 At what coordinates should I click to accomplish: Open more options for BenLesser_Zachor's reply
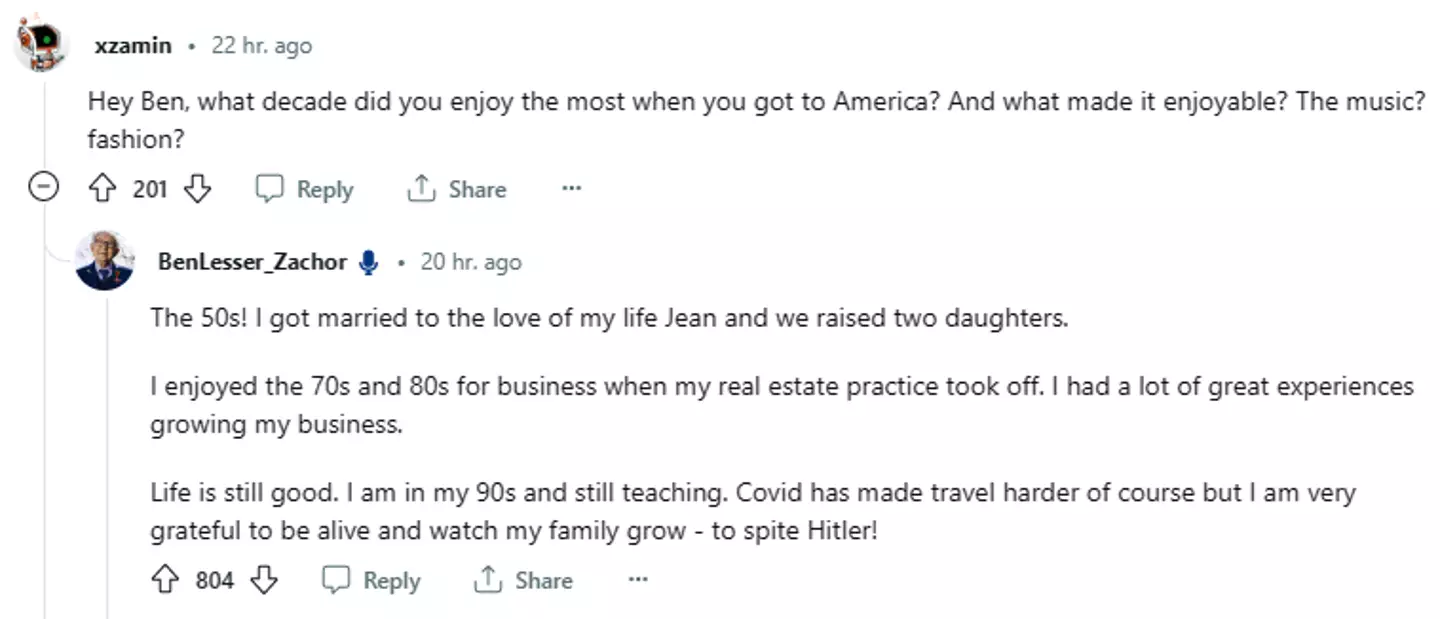[637, 580]
